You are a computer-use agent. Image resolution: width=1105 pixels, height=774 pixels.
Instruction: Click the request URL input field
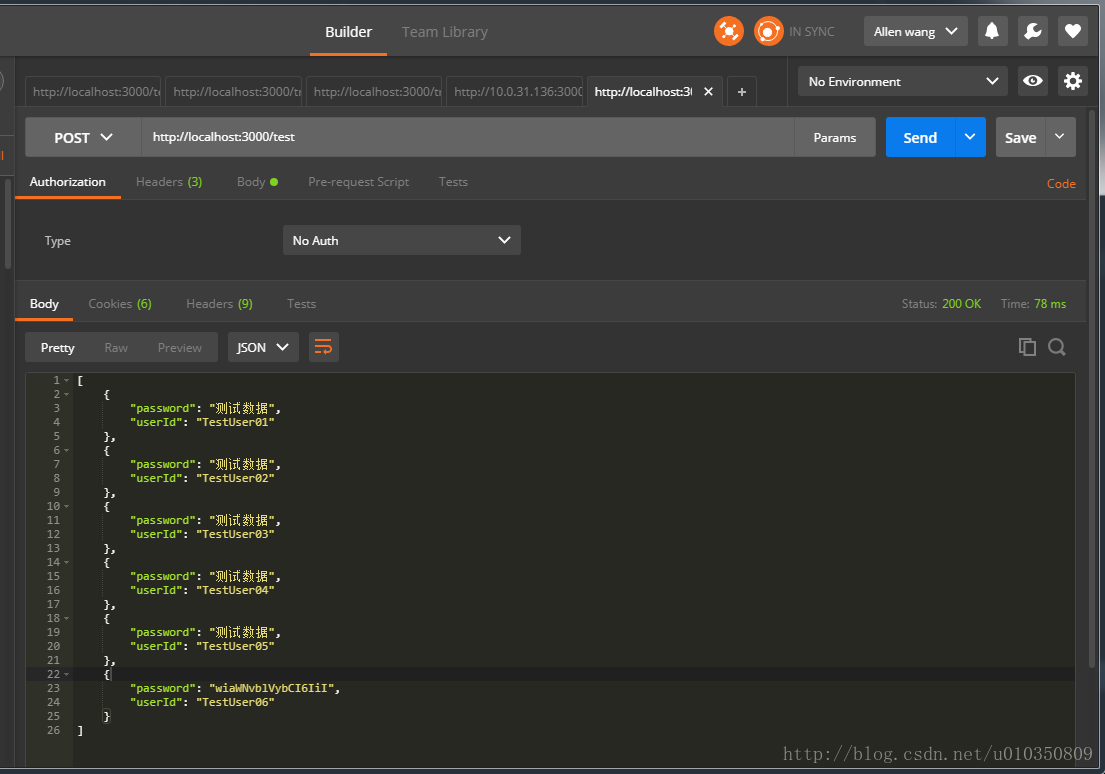[468, 137]
